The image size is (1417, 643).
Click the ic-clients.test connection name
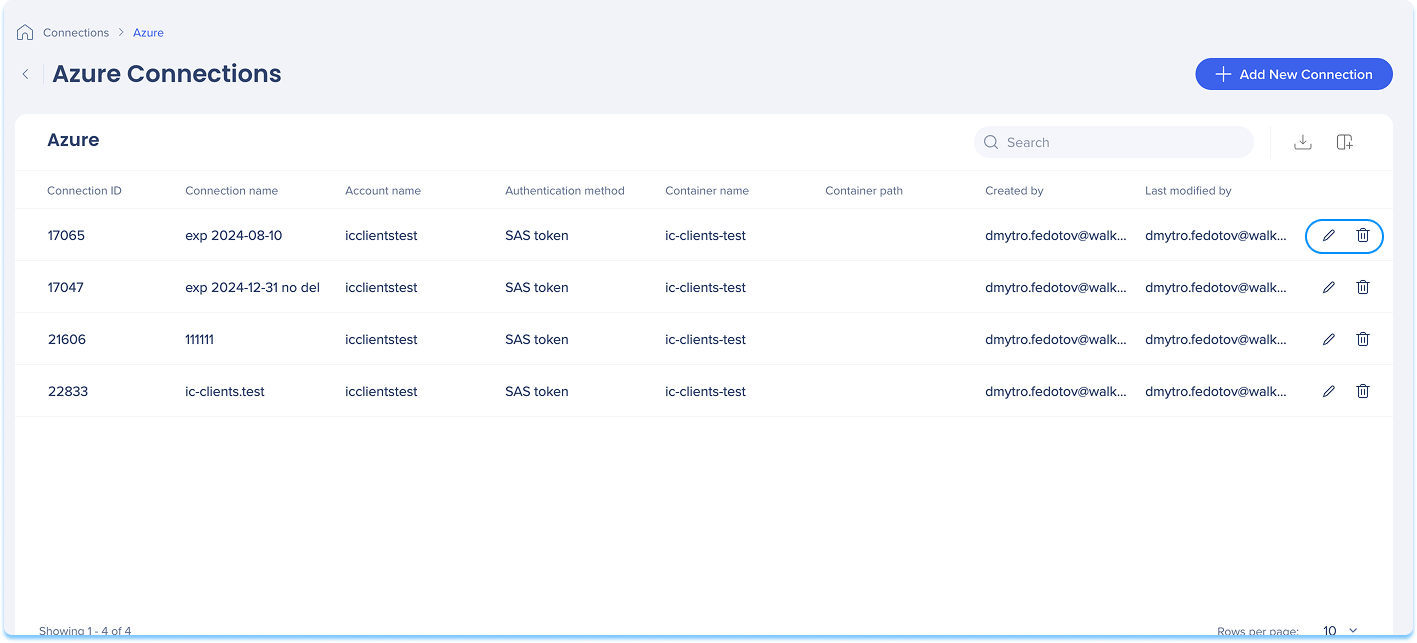pyautogui.click(x=225, y=392)
